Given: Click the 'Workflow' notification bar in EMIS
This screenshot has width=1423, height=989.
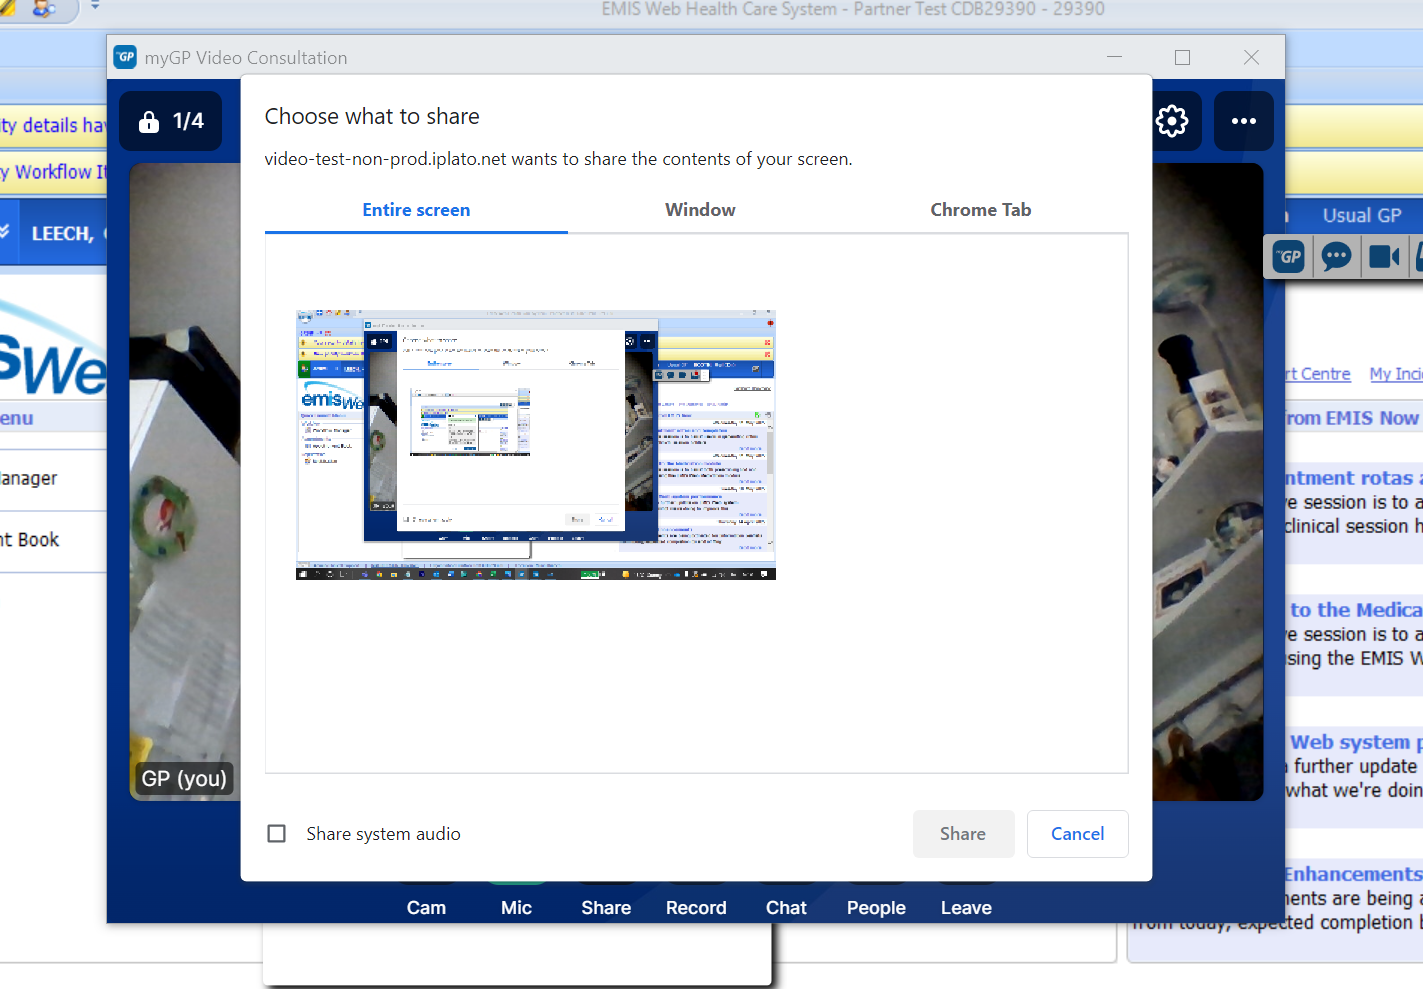Looking at the screenshot, I should pos(53,172).
